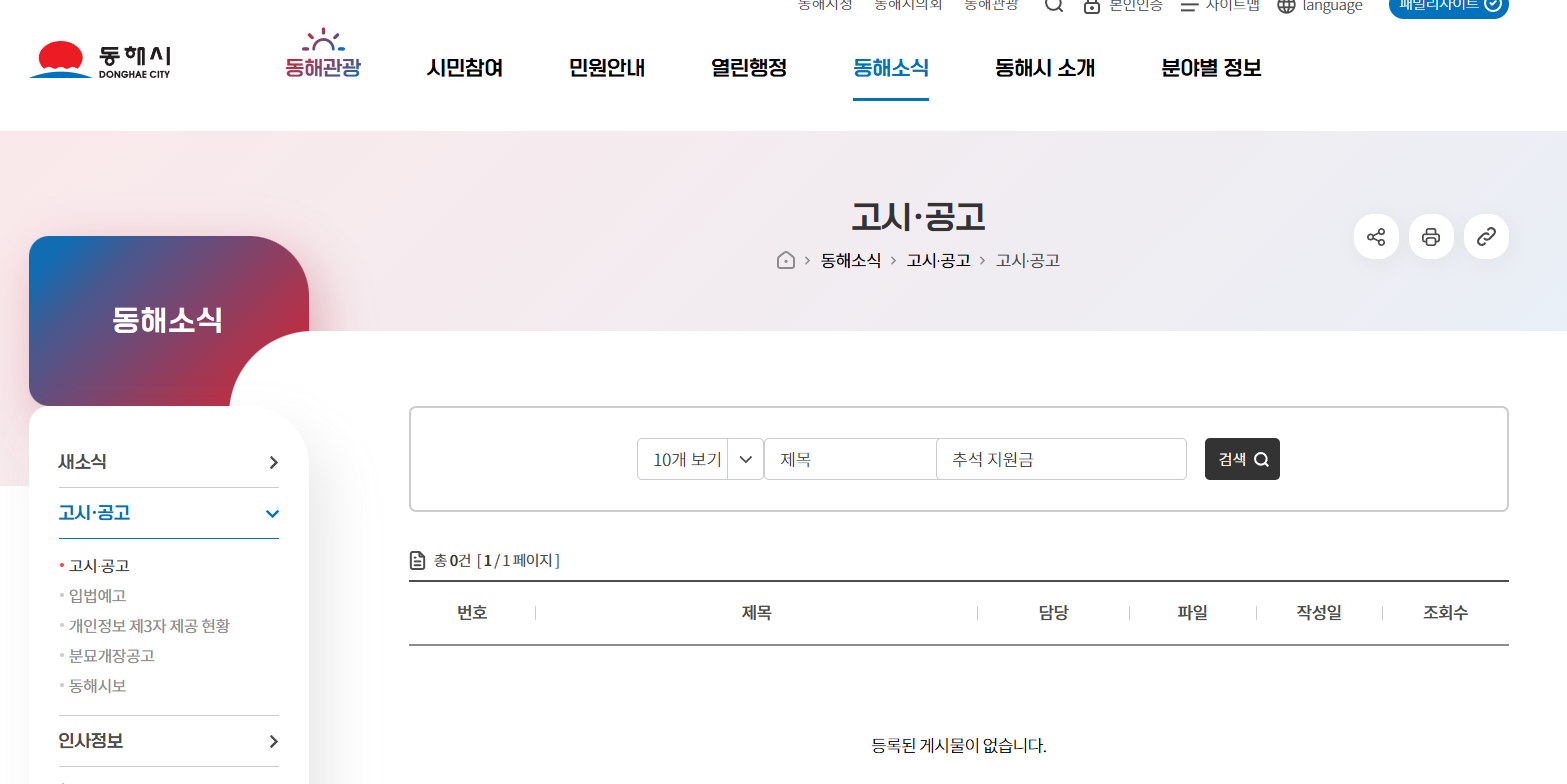Open the 제목 search field selector

point(850,459)
